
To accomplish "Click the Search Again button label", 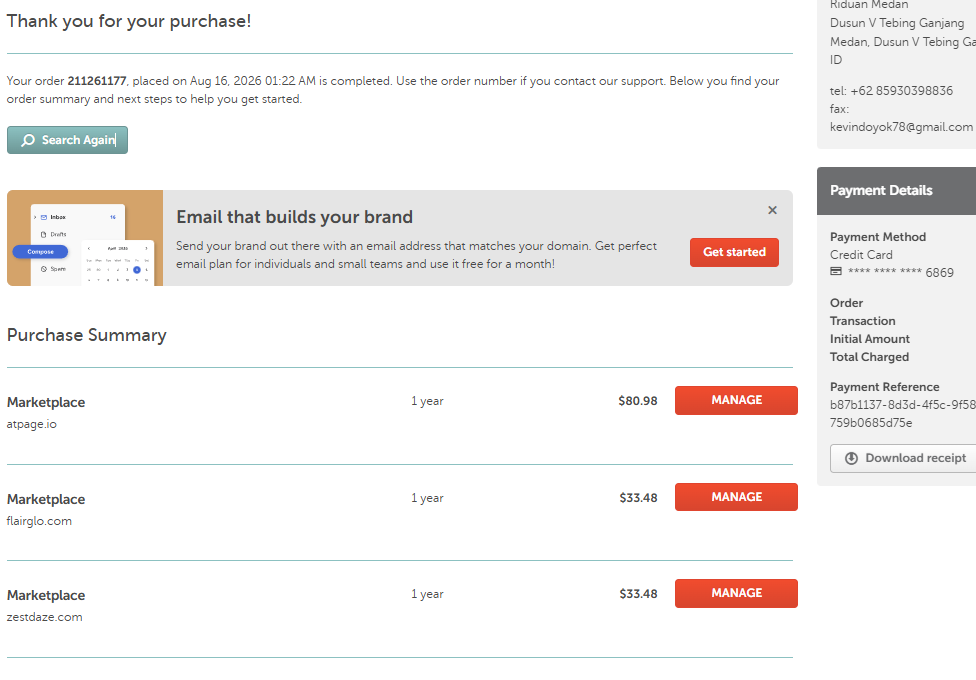I will coord(78,140).
